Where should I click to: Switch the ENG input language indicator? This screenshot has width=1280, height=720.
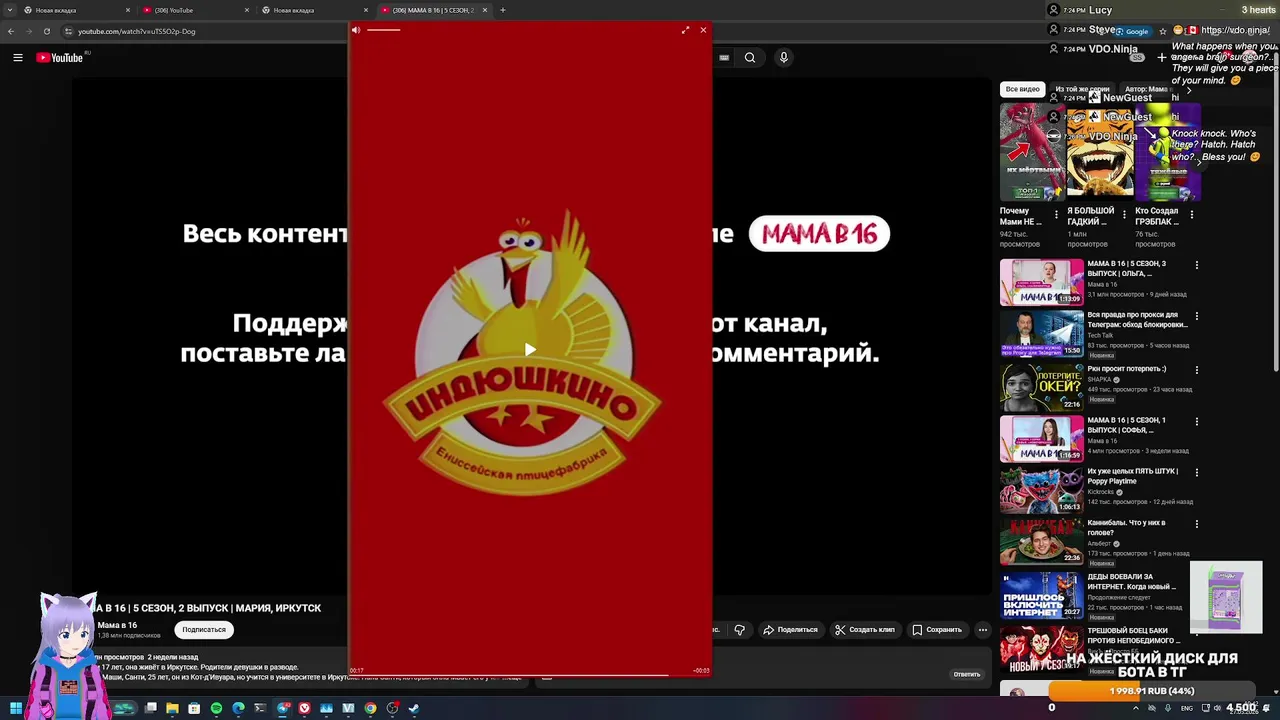(x=1186, y=708)
